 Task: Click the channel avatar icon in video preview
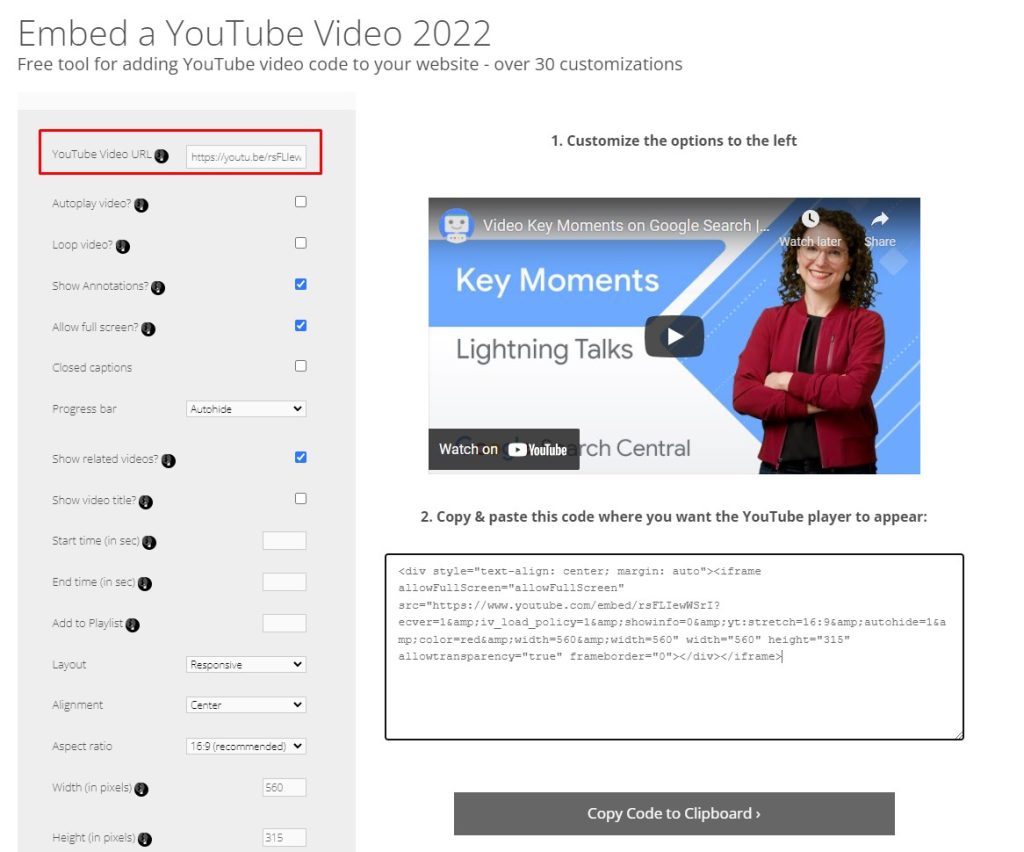(x=456, y=225)
